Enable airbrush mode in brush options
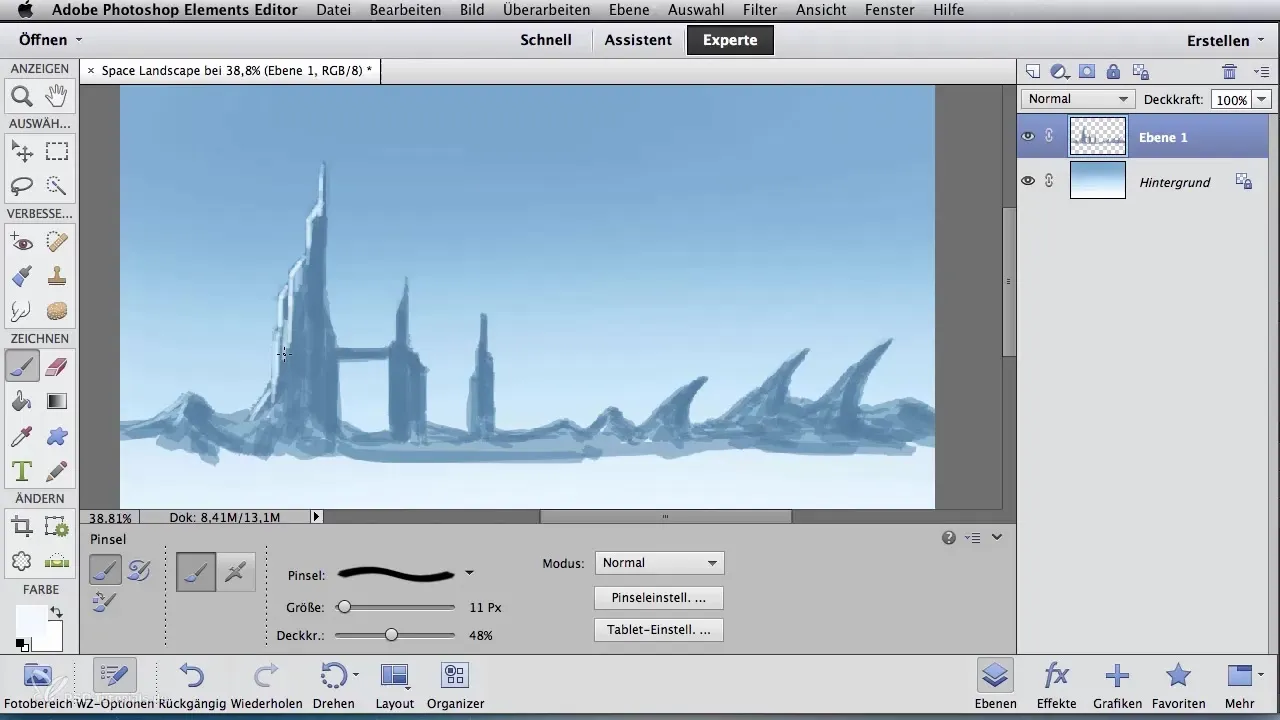 [x=236, y=571]
